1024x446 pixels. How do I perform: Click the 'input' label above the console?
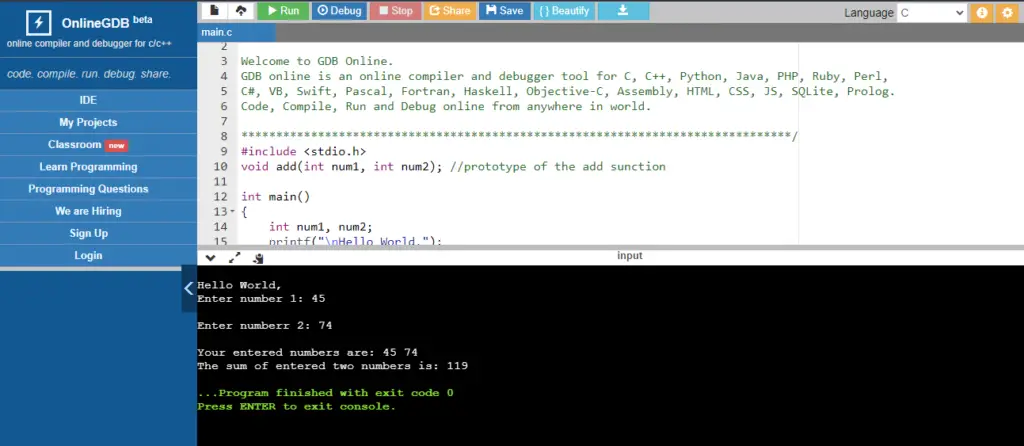tap(630, 255)
